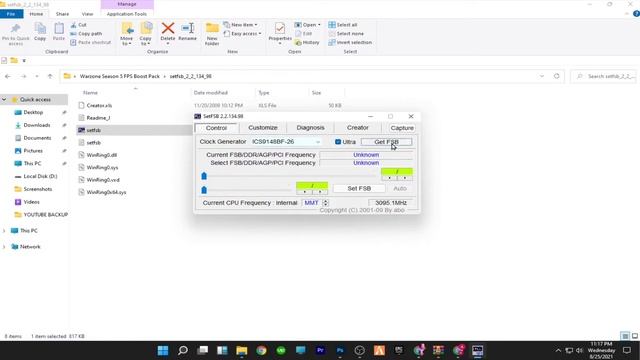Click the Search setfsb search box
This screenshot has height=360, width=640.
(604, 76)
